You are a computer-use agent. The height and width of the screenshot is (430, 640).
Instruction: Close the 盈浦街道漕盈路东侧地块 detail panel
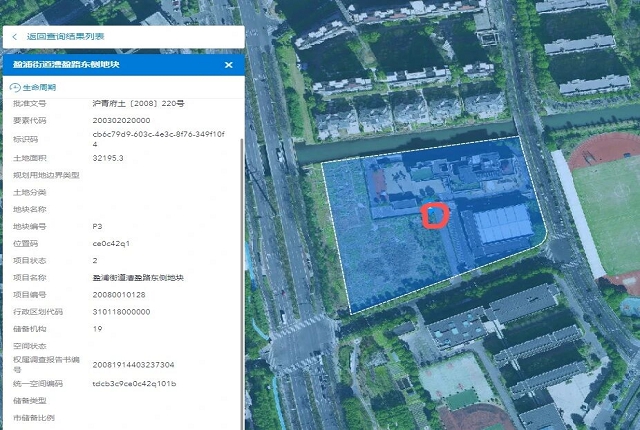[229, 65]
